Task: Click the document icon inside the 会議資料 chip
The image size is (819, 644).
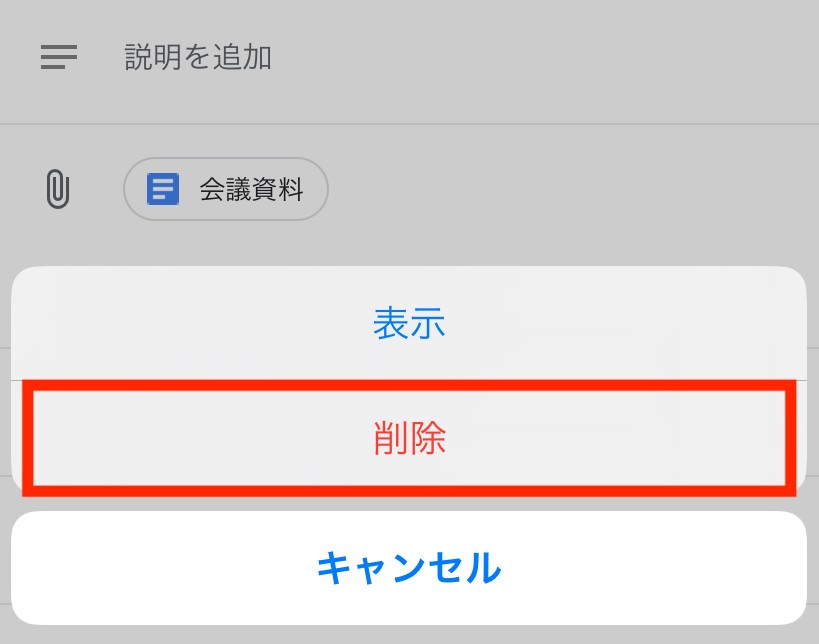Action: pyautogui.click(x=163, y=189)
